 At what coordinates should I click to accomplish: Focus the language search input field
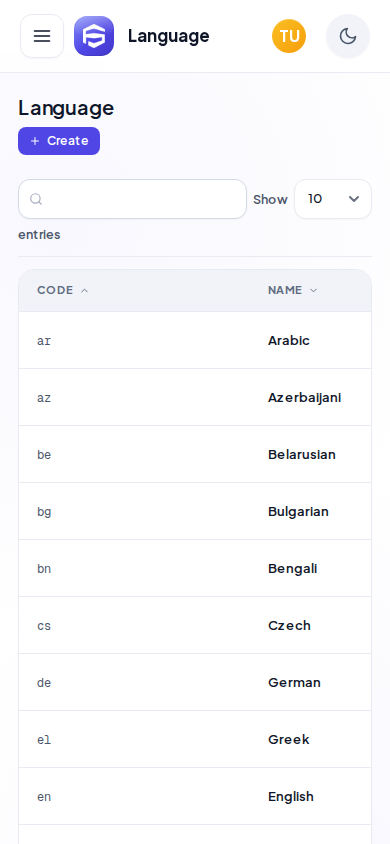pos(132,199)
